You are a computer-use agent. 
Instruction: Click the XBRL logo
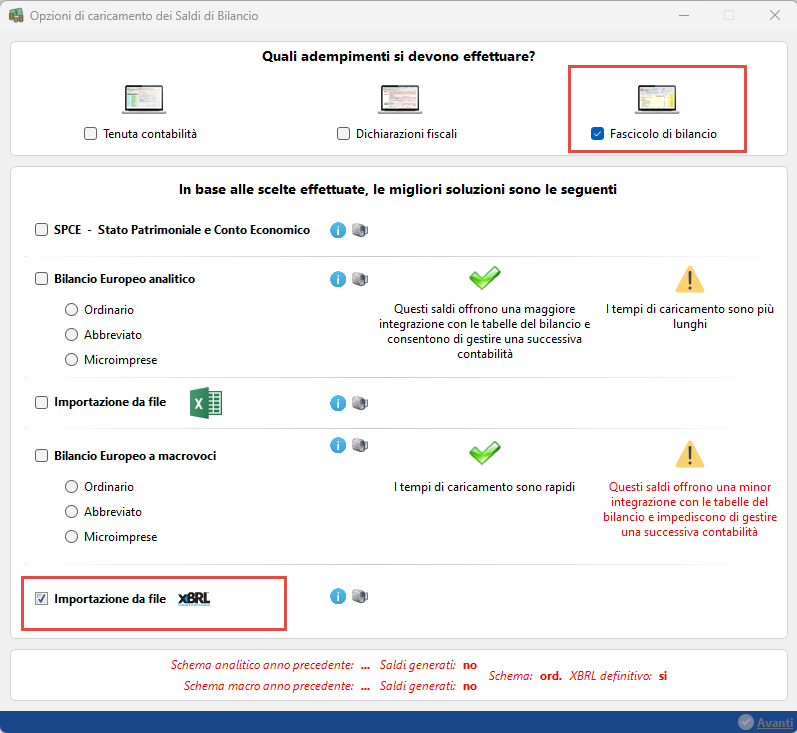click(194, 599)
